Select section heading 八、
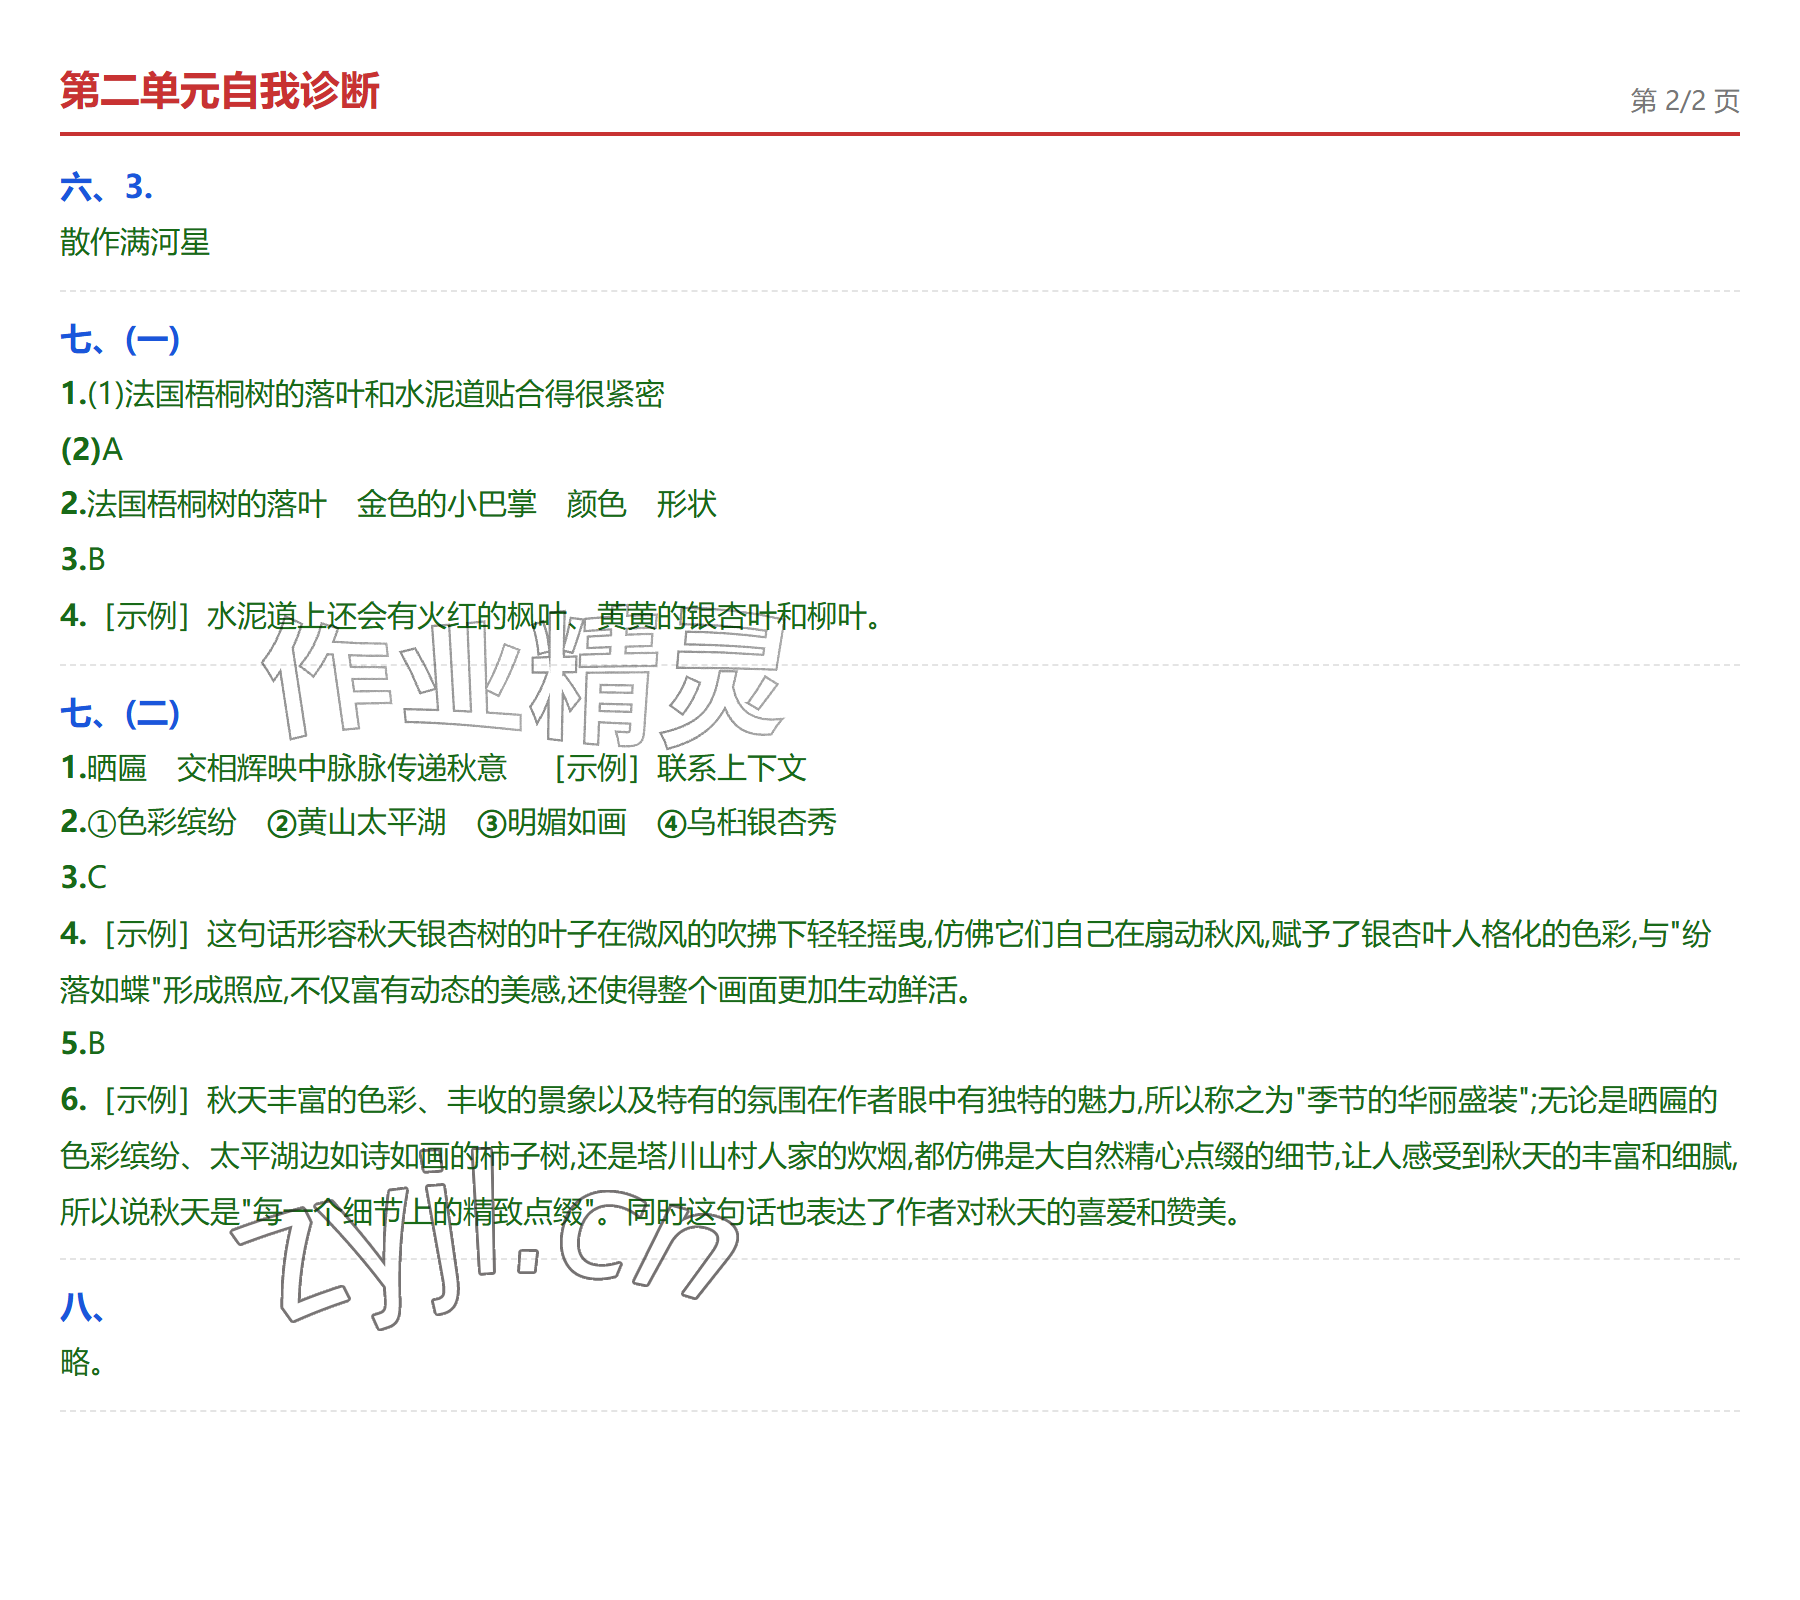Viewport: 1800px width, 1600px height. 82,1307
